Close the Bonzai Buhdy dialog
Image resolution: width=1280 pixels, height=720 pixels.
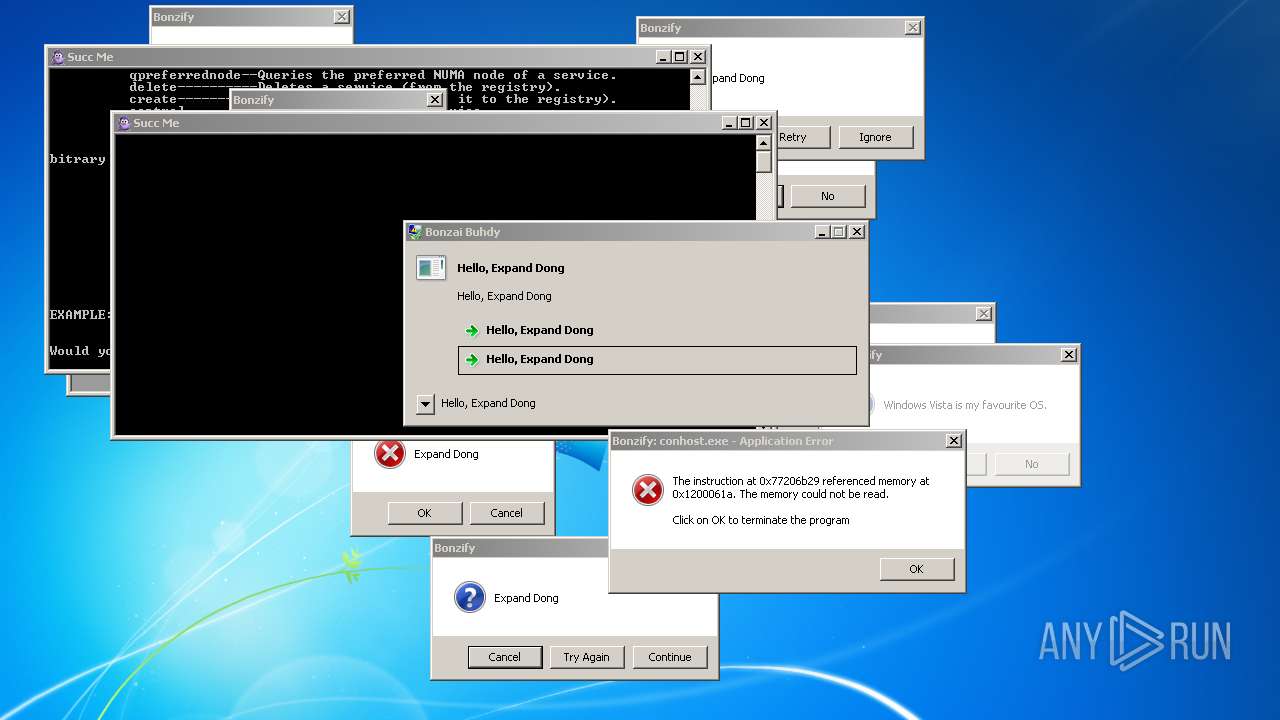856,232
